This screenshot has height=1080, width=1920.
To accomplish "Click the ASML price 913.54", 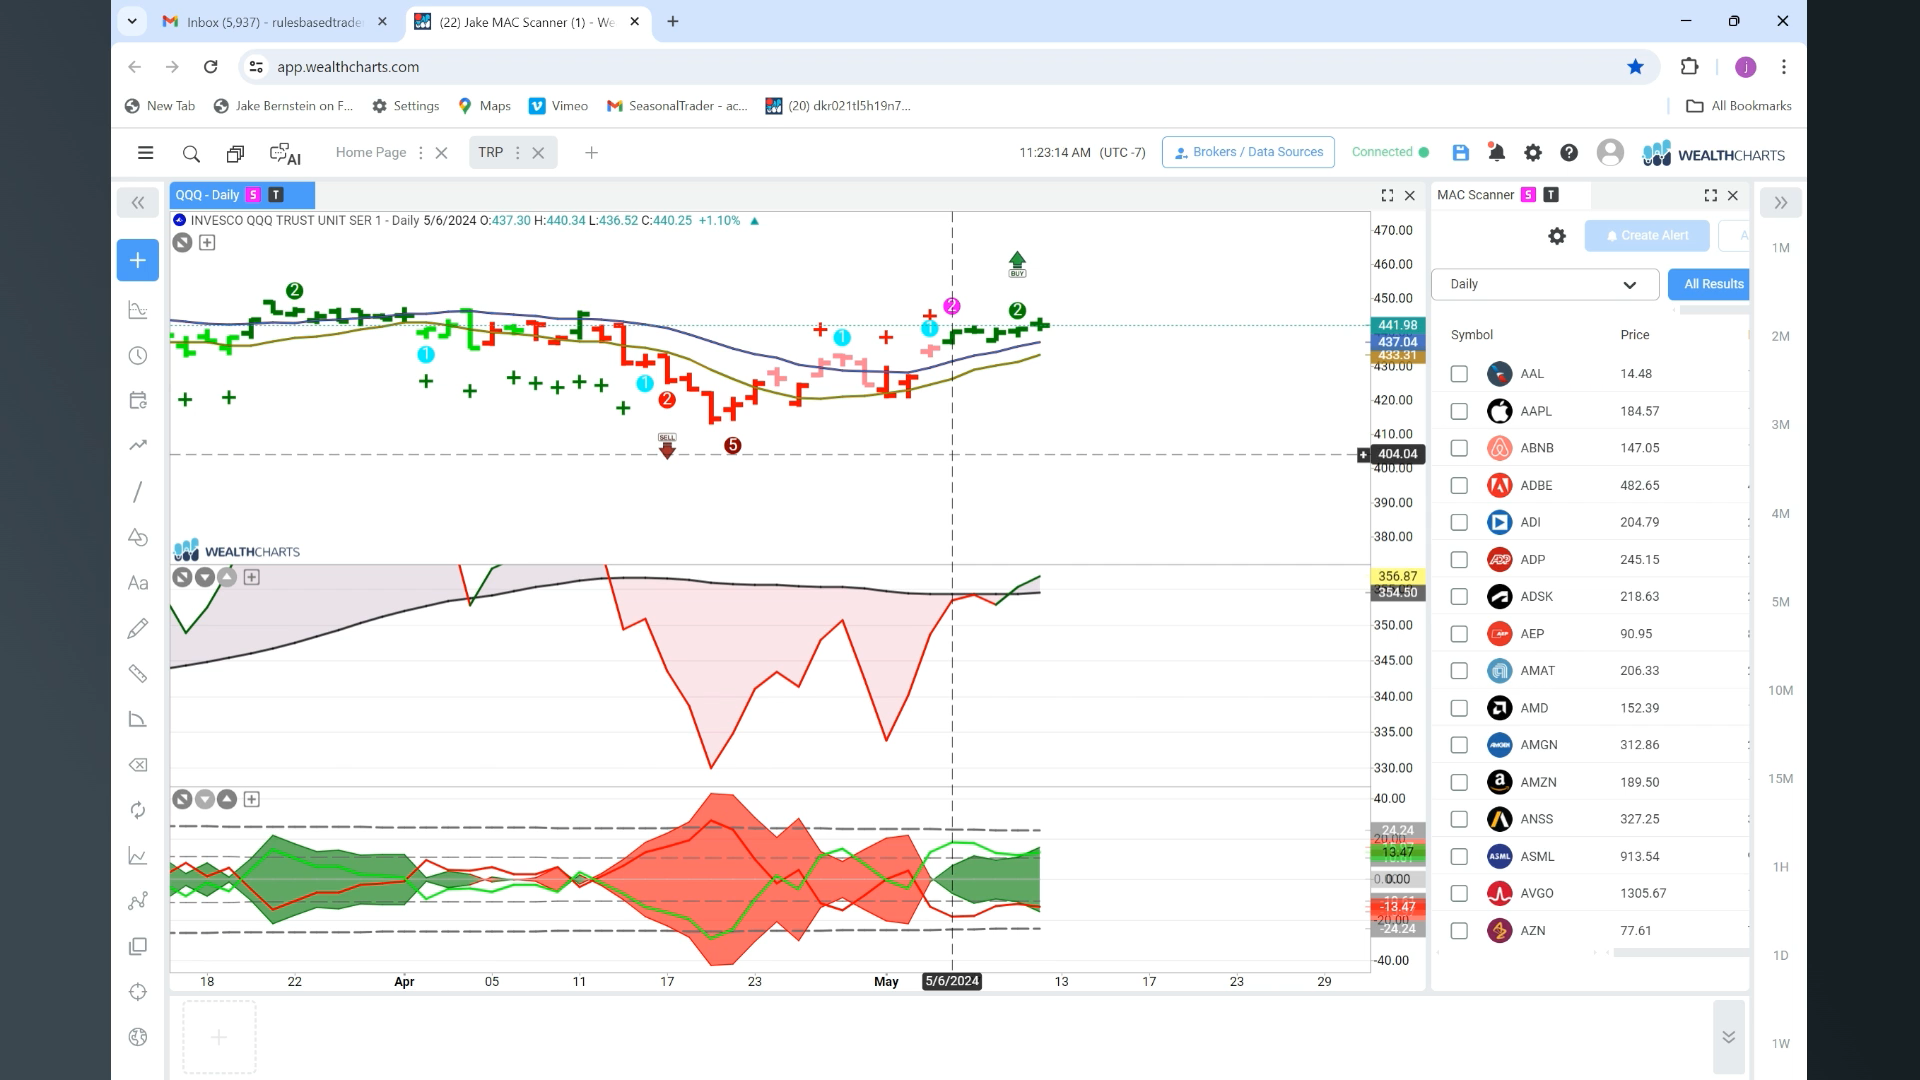I will click(x=1639, y=856).
